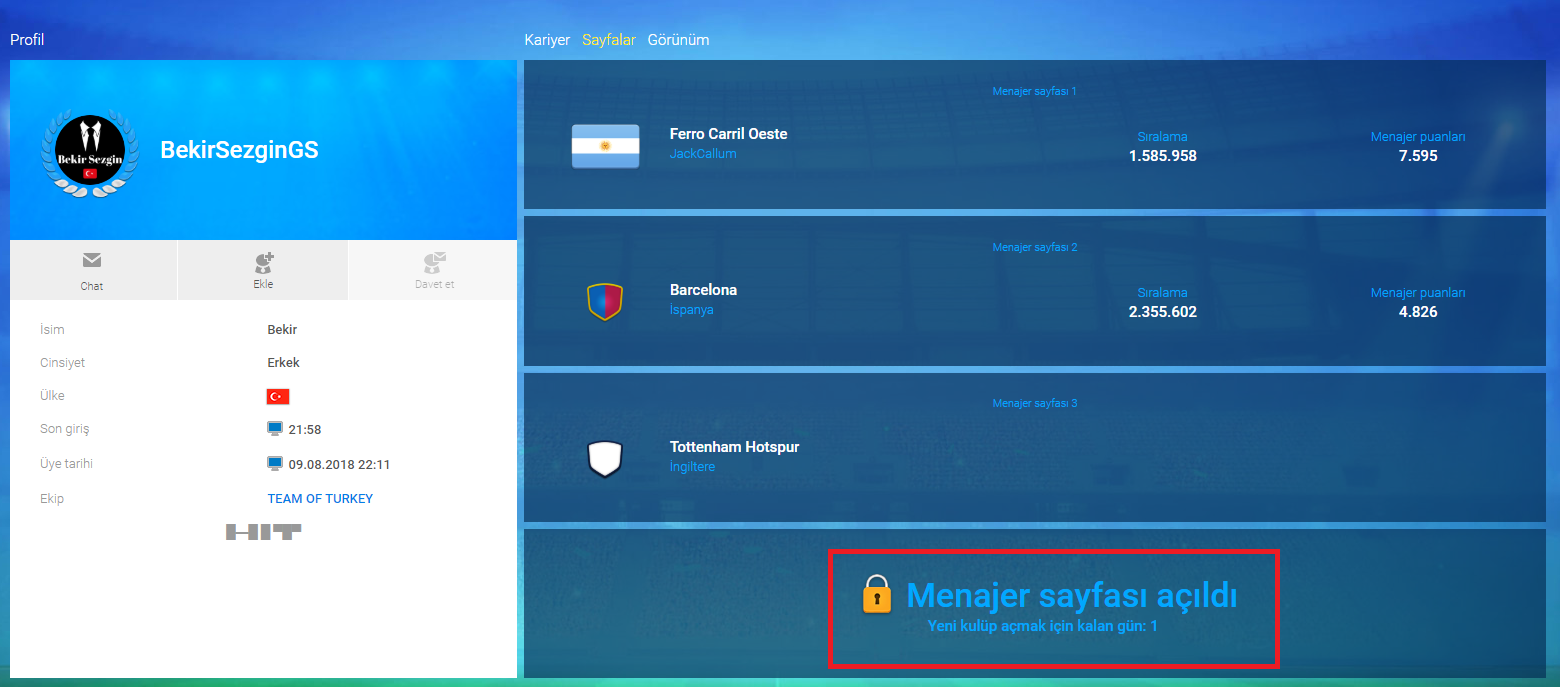Select the Tottenham Hotspur club name
Image resolution: width=1560 pixels, height=687 pixels.
pyautogui.click(x=735, y=447)
